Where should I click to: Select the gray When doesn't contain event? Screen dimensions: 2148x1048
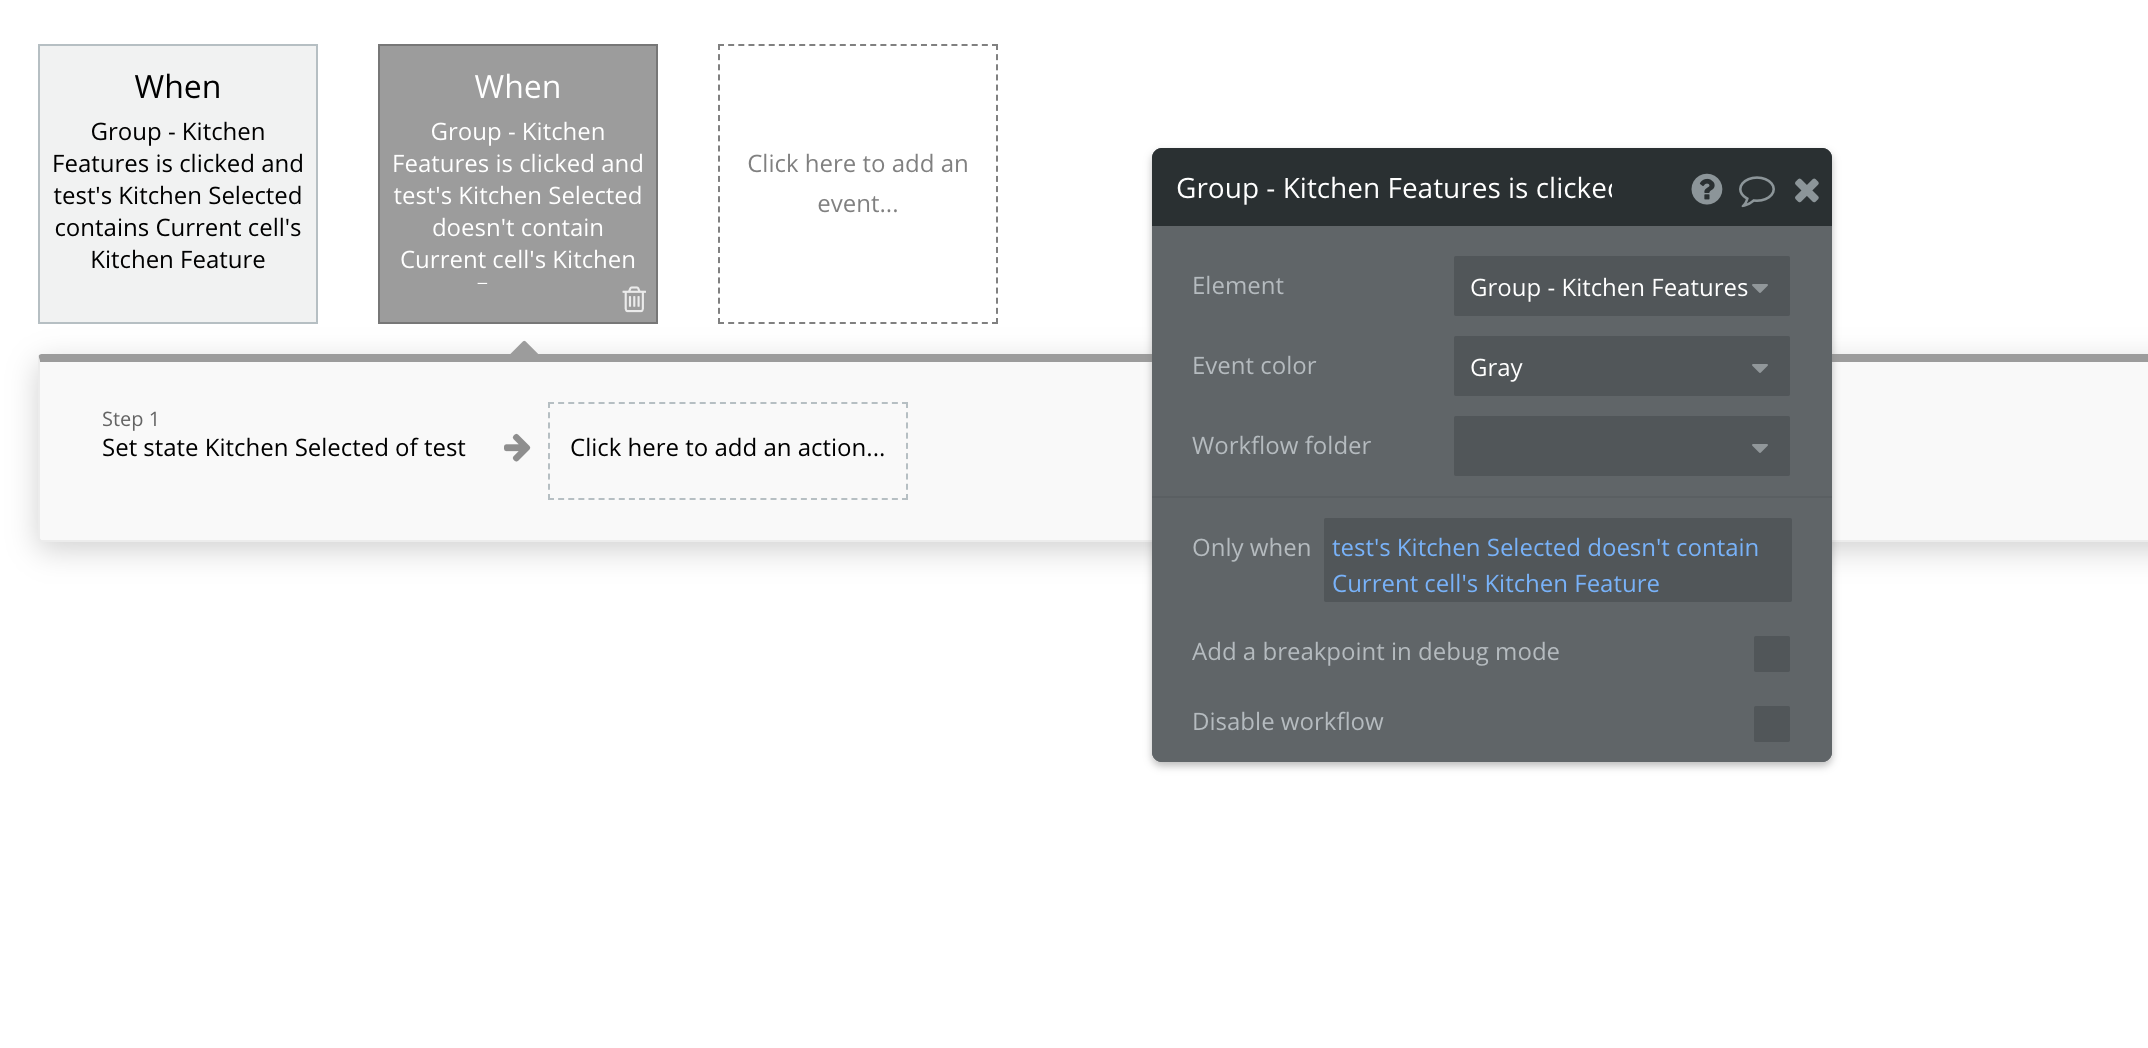pyautogui.click(x=517, y=180)
